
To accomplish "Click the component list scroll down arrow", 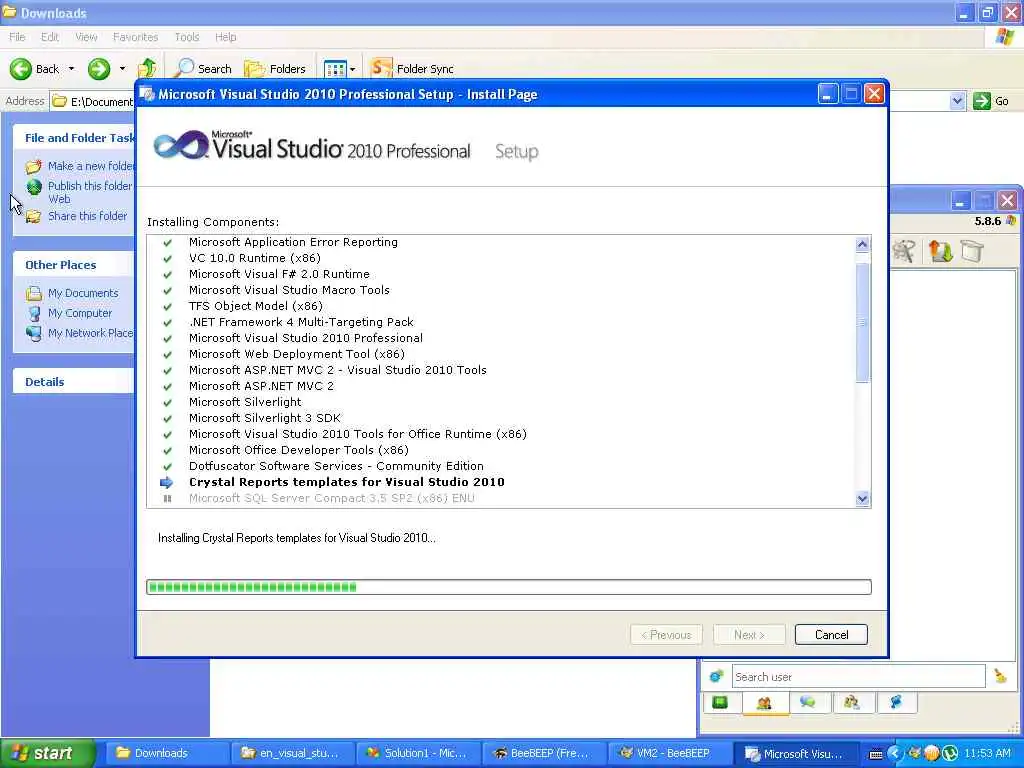I will [862, 499].
